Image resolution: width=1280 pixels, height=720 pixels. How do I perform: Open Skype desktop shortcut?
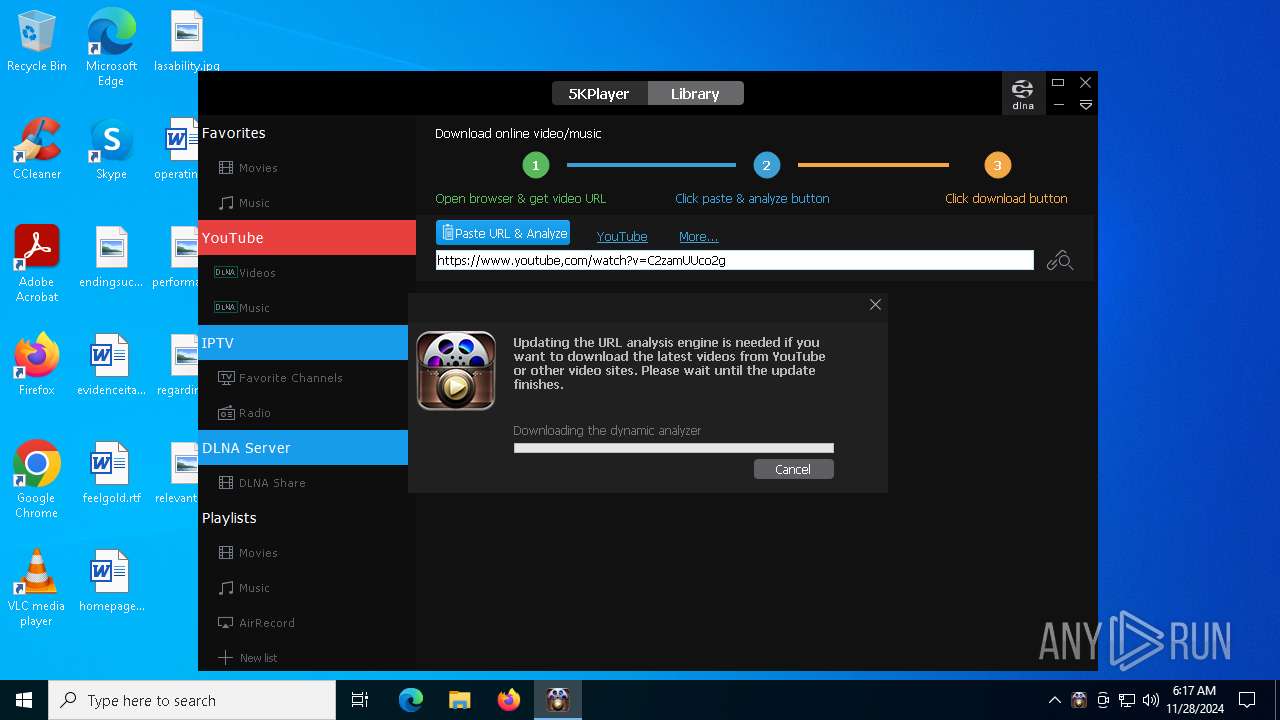111,150
